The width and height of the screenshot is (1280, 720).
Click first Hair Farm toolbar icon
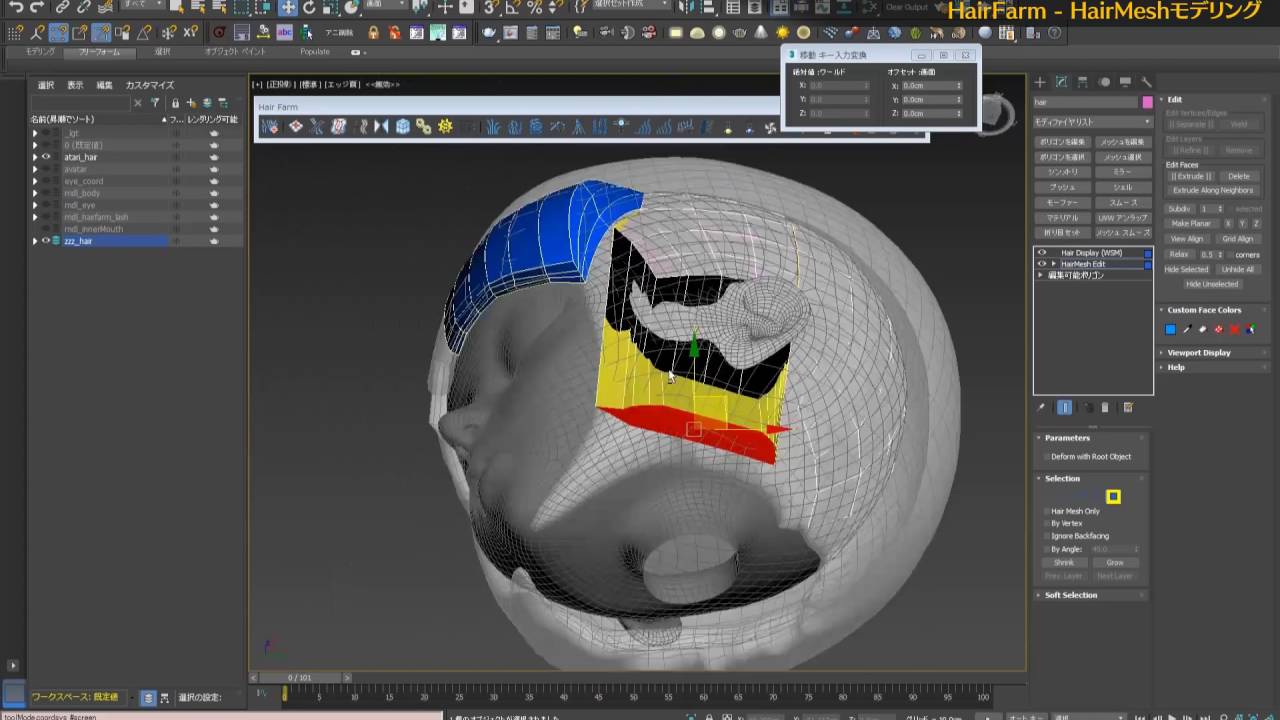[272, 126]
